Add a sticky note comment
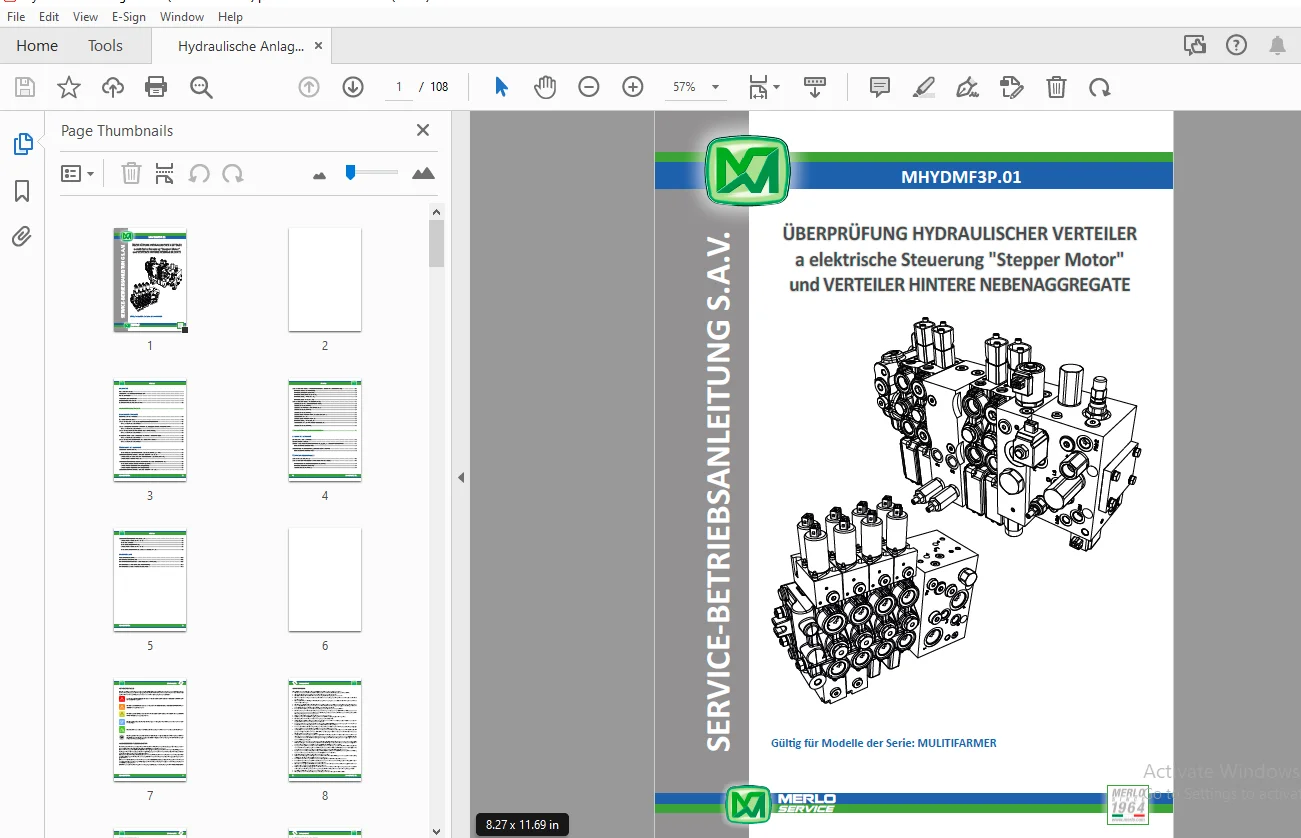 880,87
